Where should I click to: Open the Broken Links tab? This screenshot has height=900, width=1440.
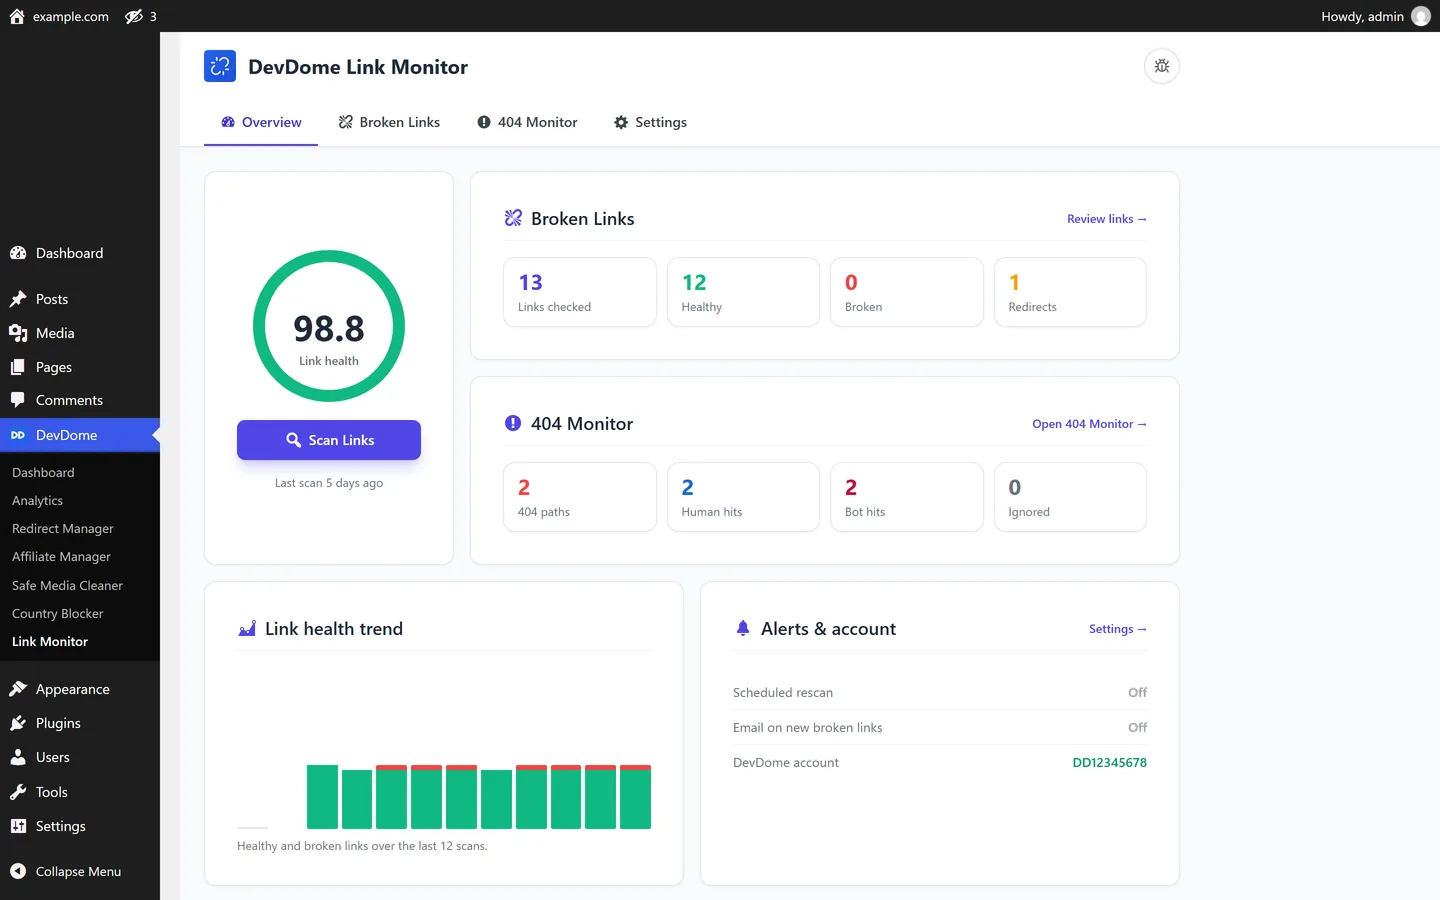pos(389,122)
